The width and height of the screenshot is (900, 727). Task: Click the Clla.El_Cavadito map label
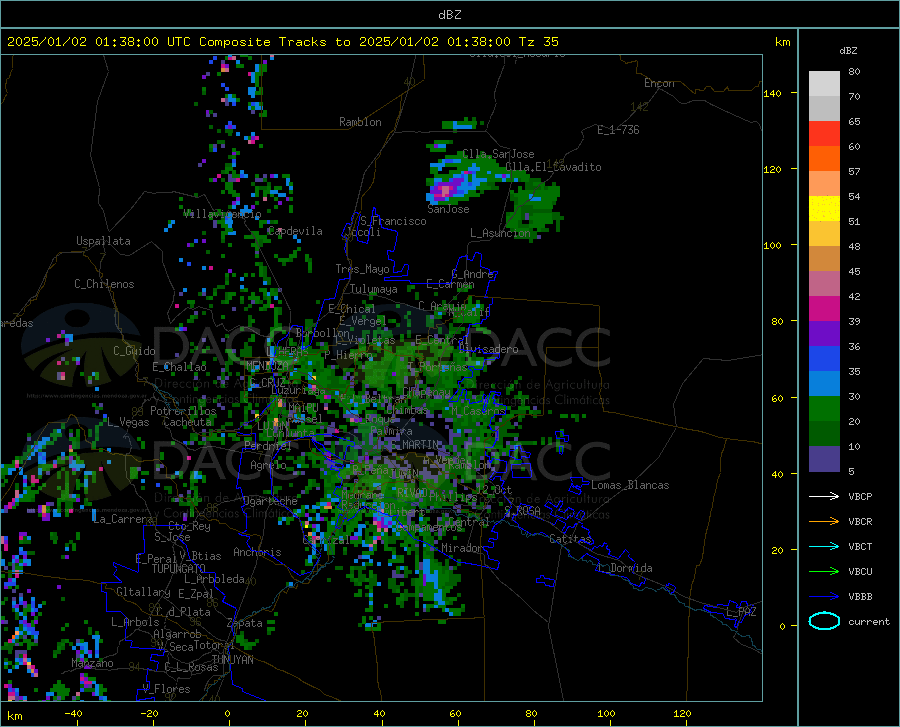tap(553, 167)
